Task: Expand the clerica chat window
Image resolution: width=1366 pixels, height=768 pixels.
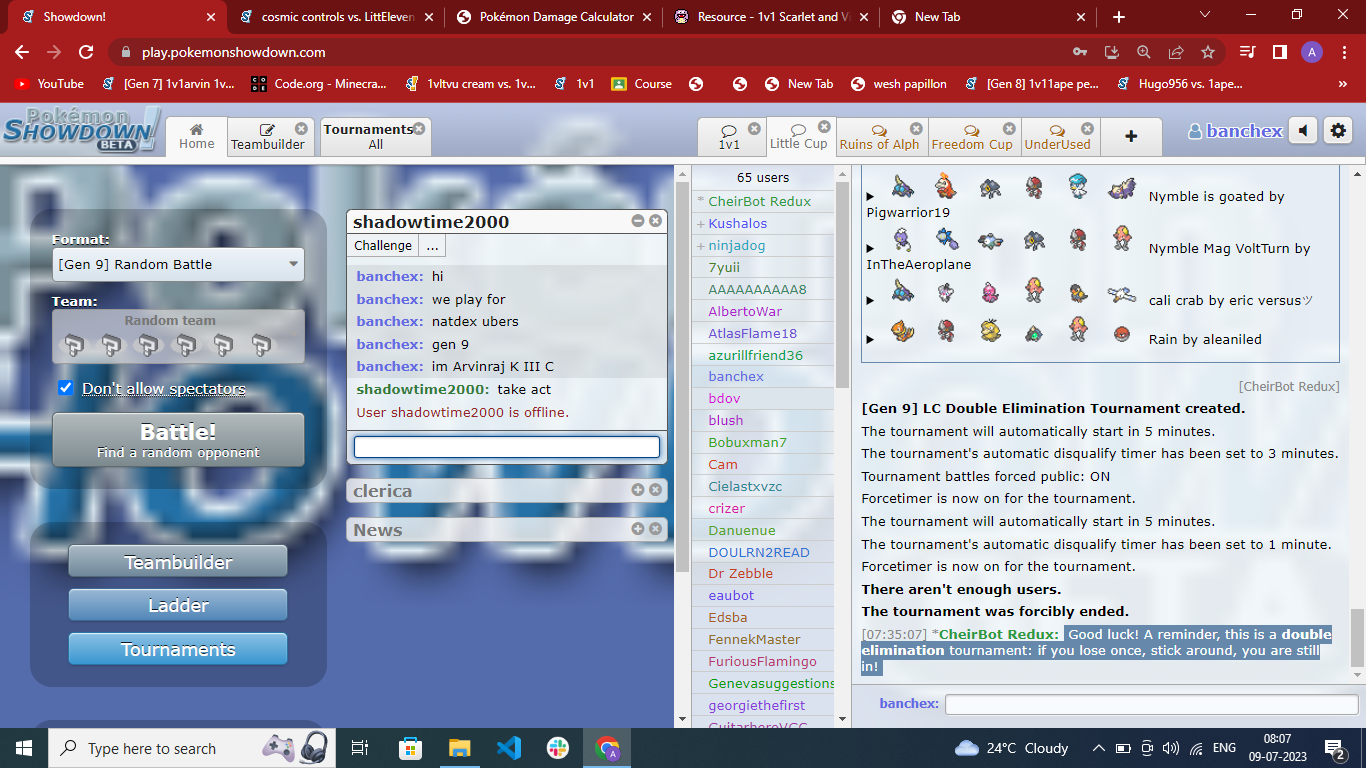Action: [638, 489]
